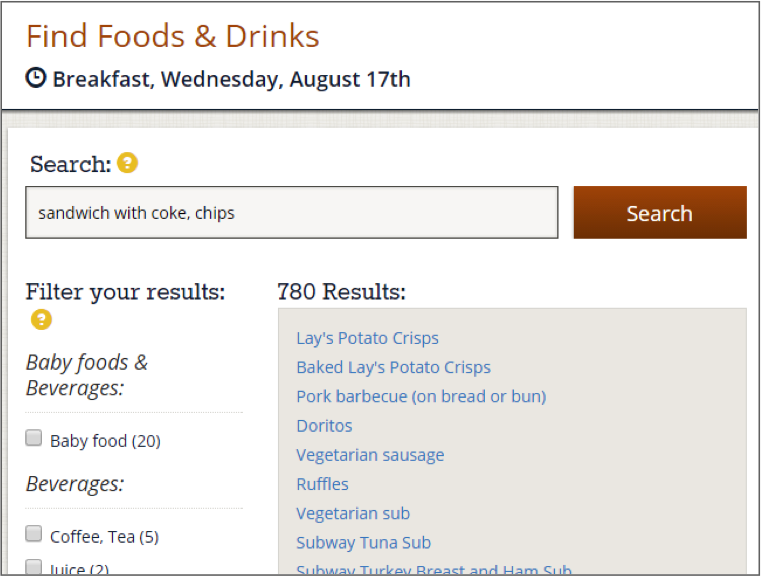
Task: Click the 780 Results heading
Action: point(341,292)
